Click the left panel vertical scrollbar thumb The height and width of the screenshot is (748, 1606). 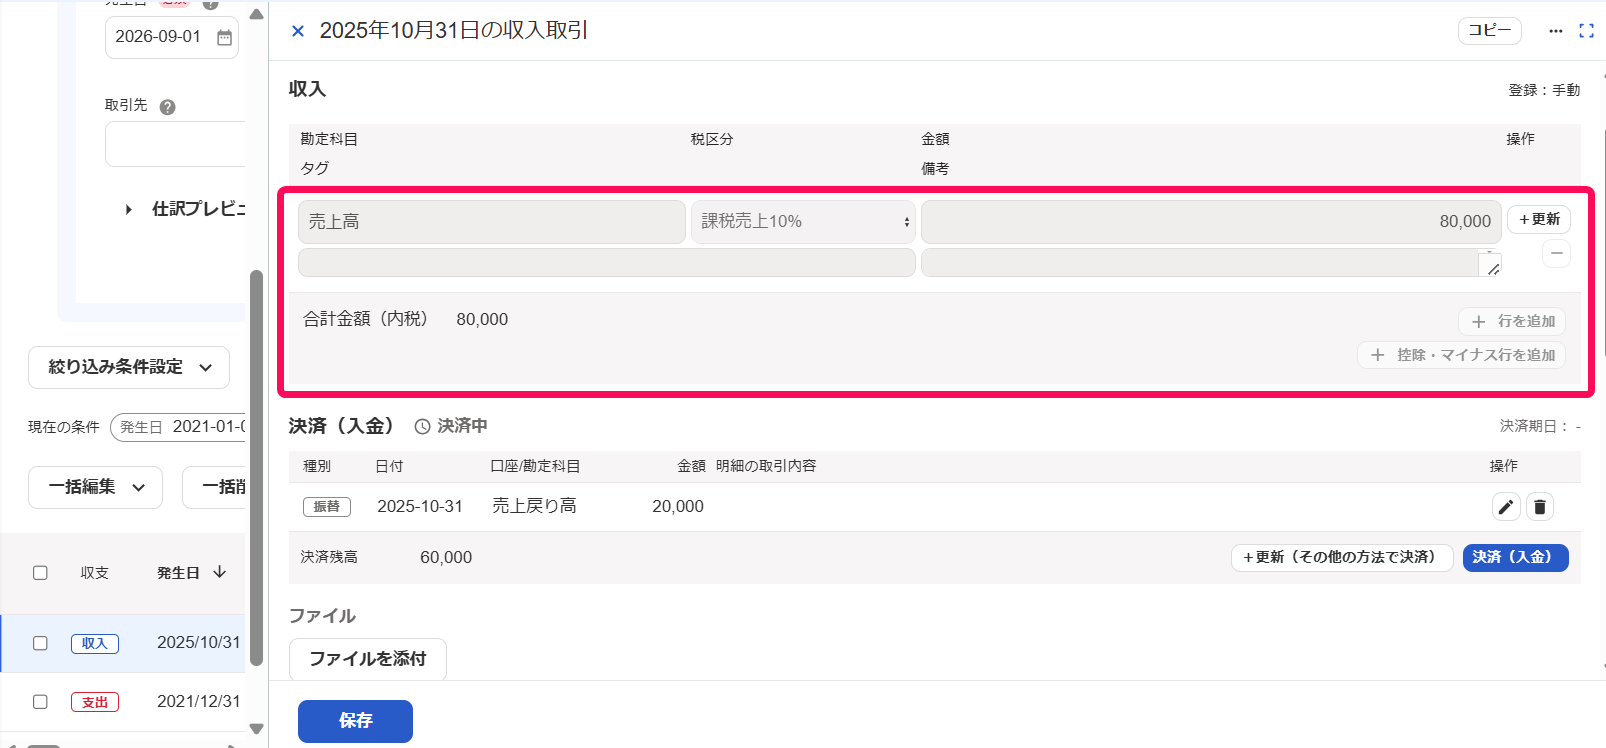click(x=256, y=468)
